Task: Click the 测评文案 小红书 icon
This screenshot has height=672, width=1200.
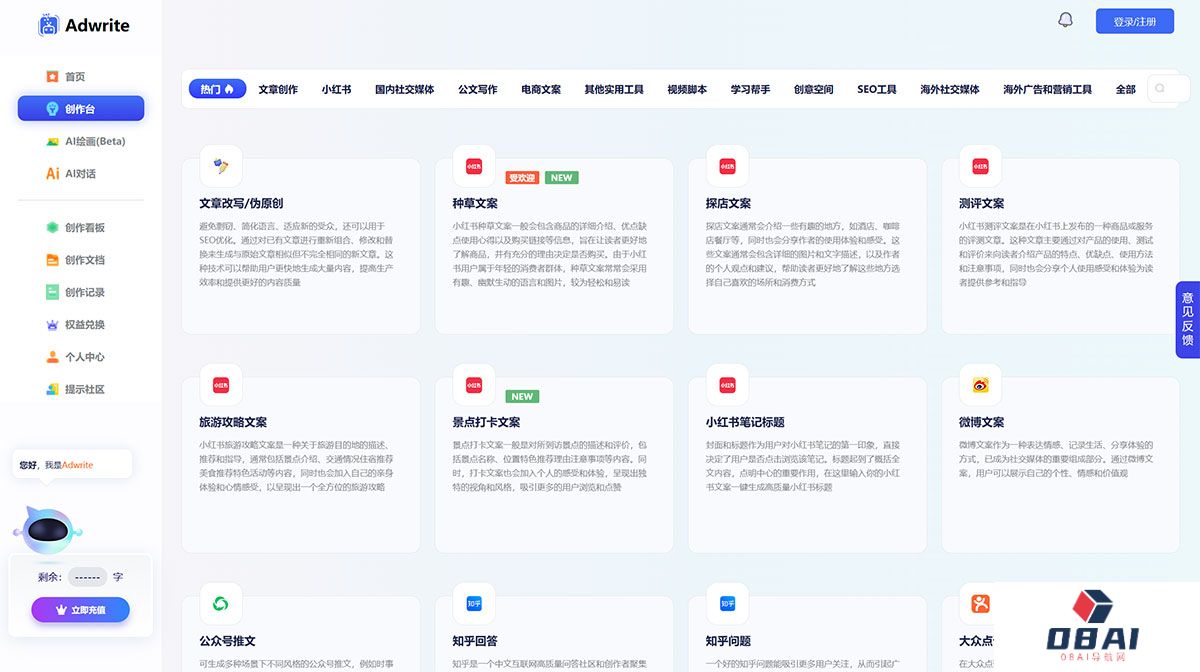Action: (x=980, y=166)
